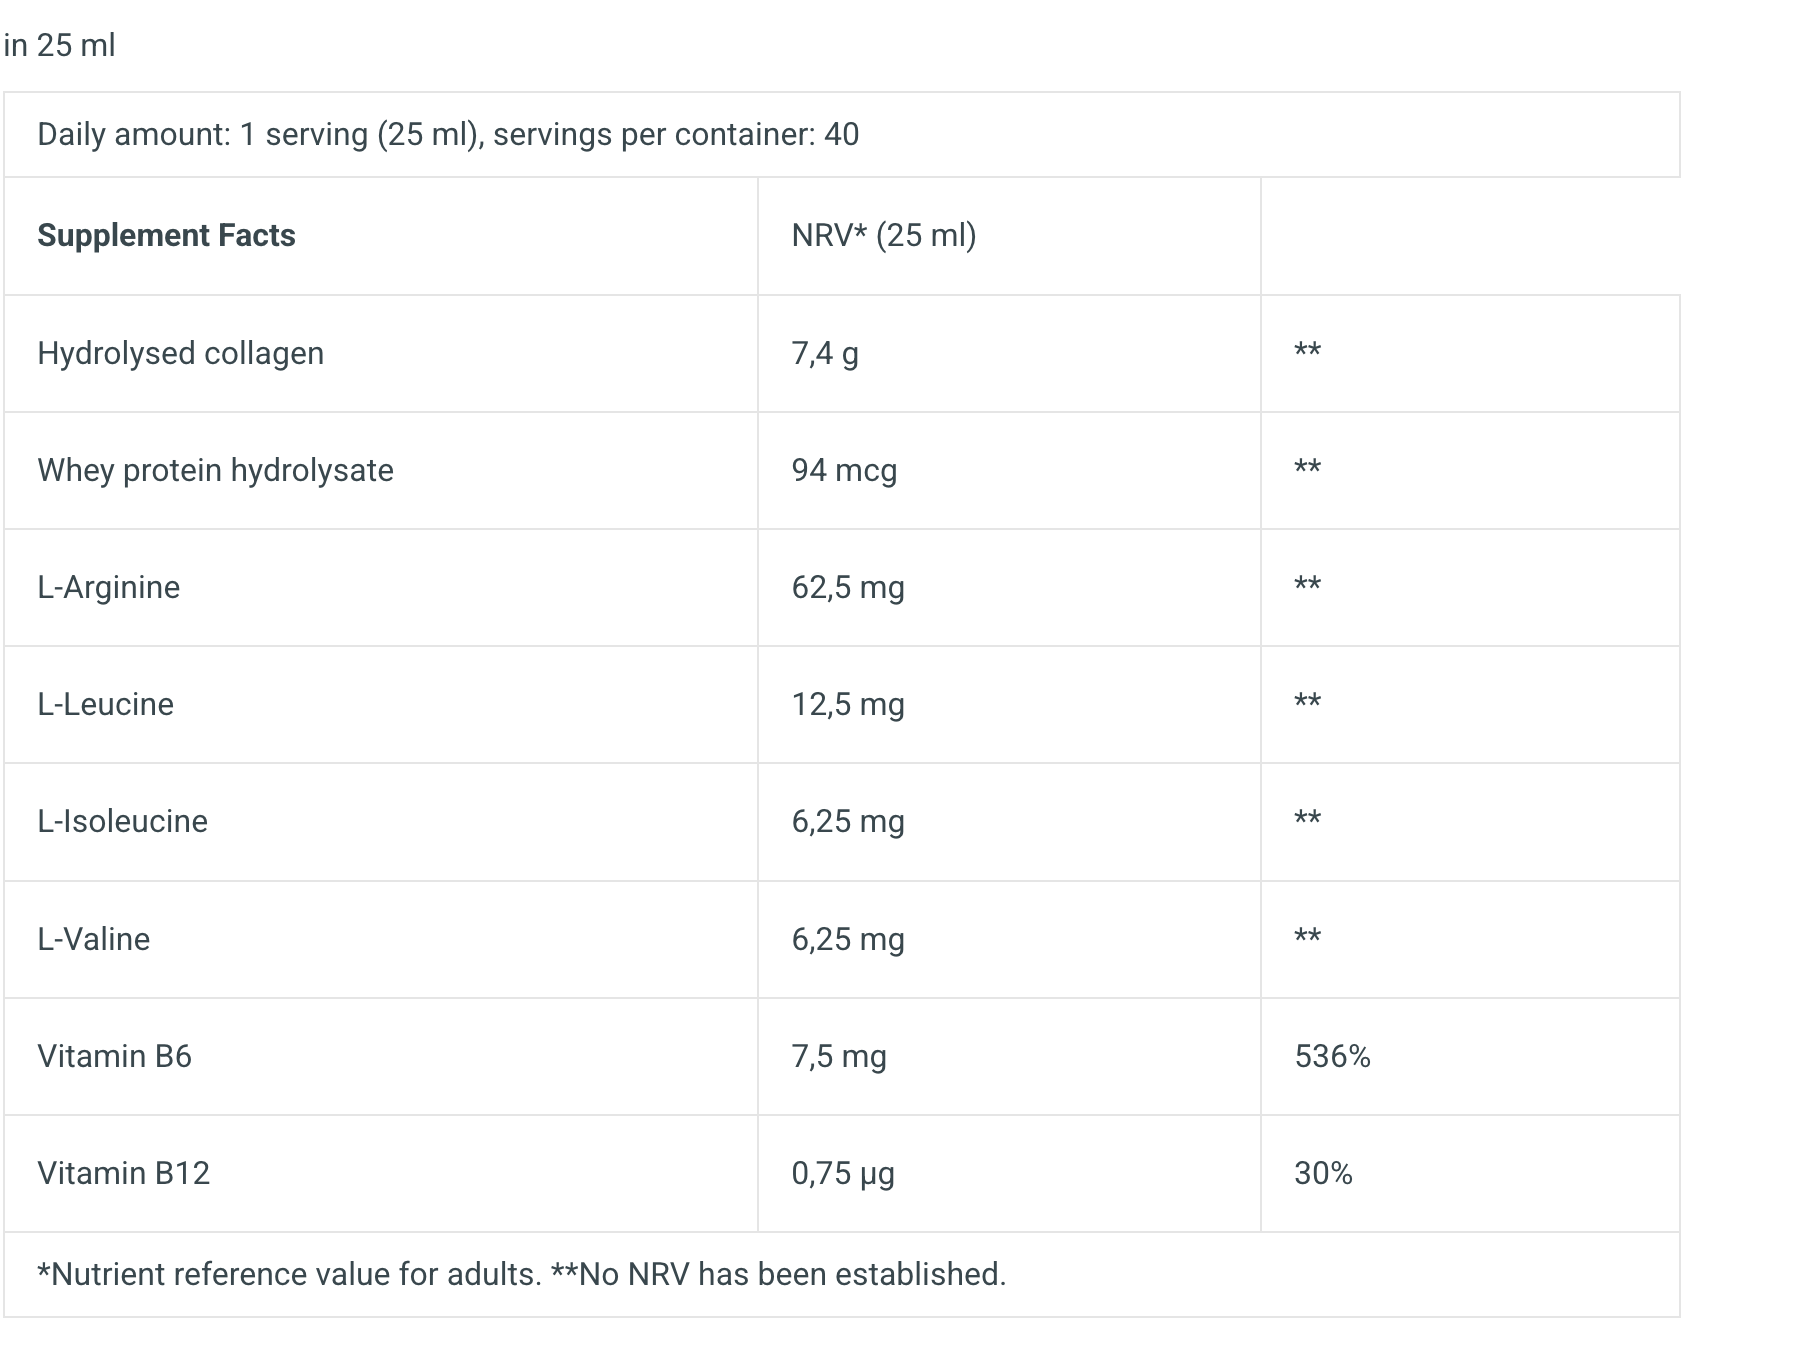Click the 12,5 mg L-Leucine amount
Image resolution: width=1800 pixels, height=1356 pixels.
click(x=848, y=705)
